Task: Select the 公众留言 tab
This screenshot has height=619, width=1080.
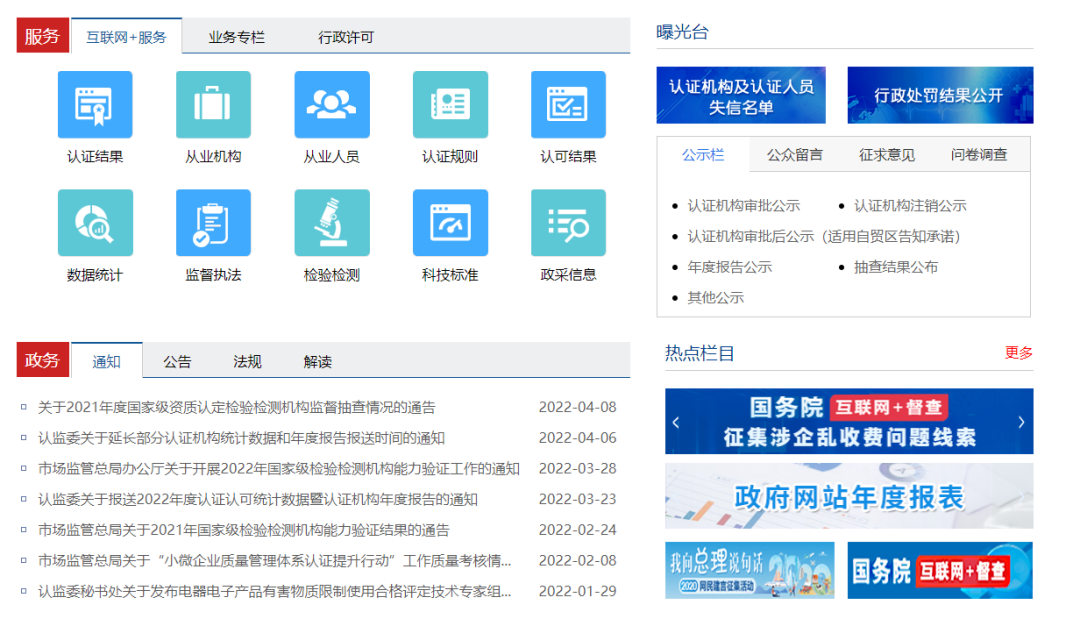Action: click(795, 154)
